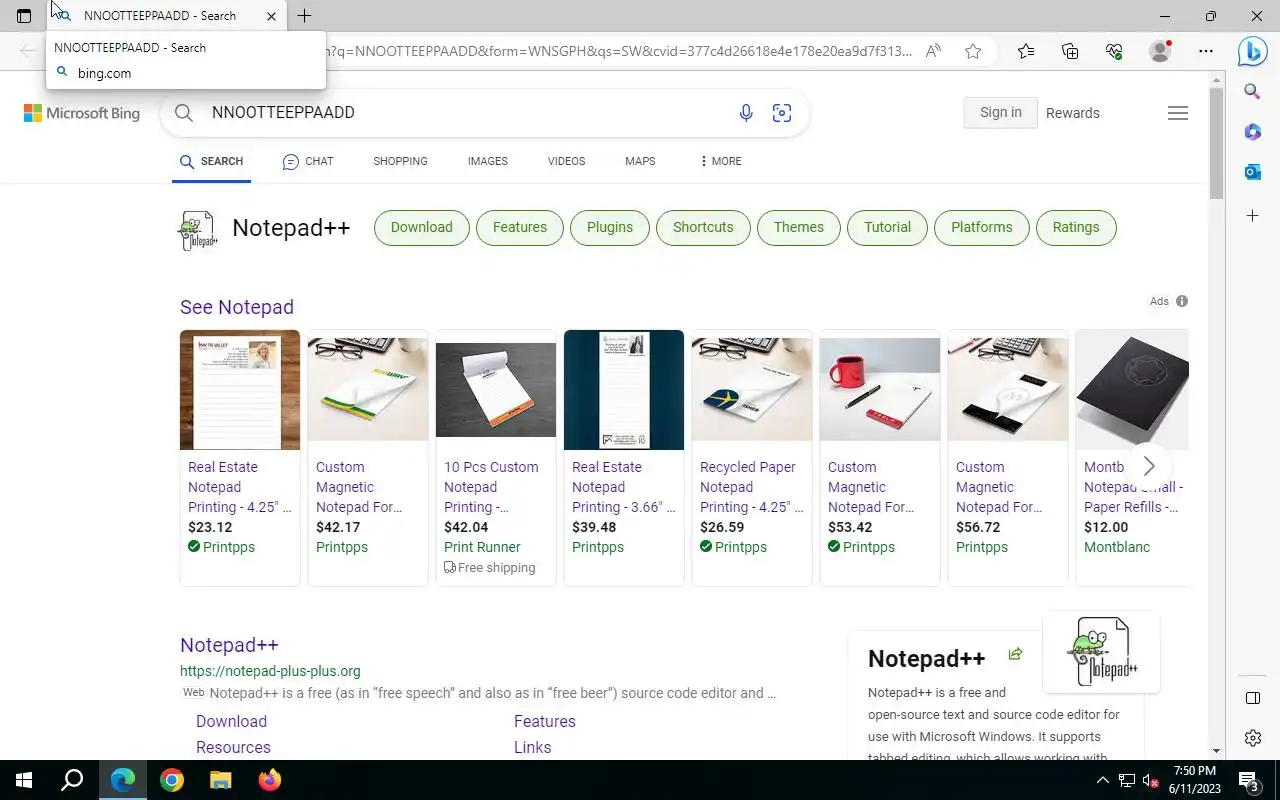Screen dimensions: 1280x800
Task: Expand the MORE search categories menu
Action: tap(721, 161)
